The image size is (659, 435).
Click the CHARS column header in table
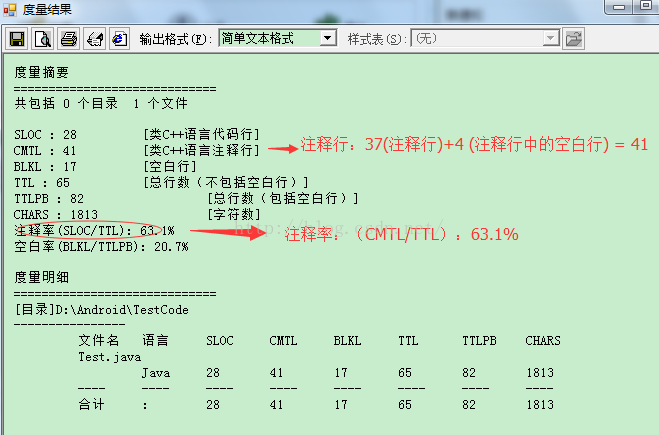pos(543,341)
